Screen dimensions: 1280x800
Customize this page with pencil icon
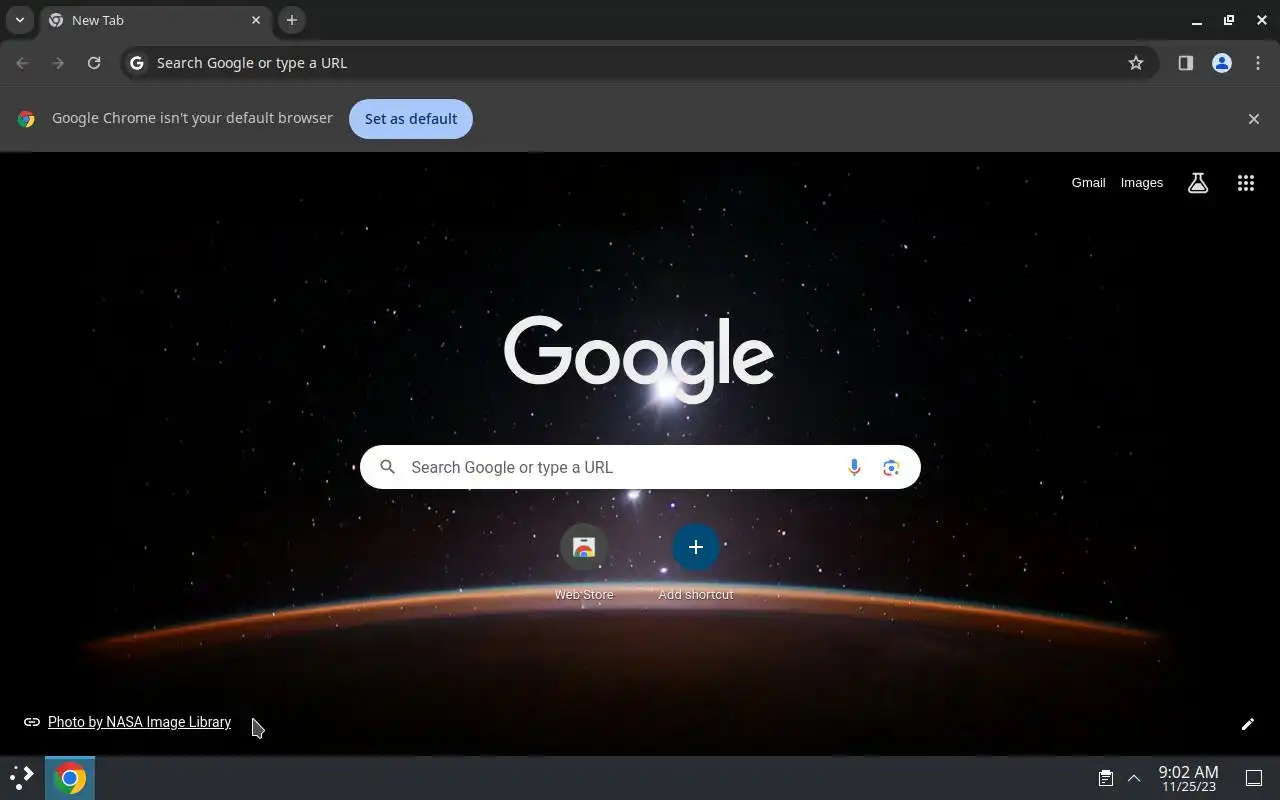click(1248, 724)
